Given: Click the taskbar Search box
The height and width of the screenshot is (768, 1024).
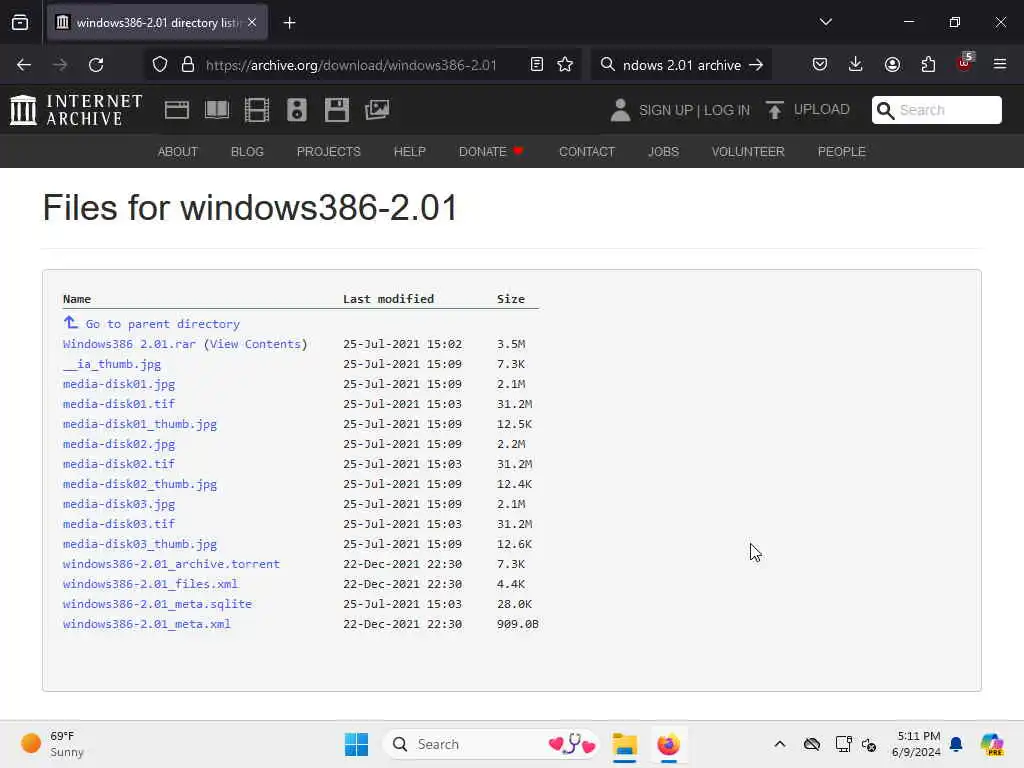Looking at the screenshot, I should click(491, 744).
